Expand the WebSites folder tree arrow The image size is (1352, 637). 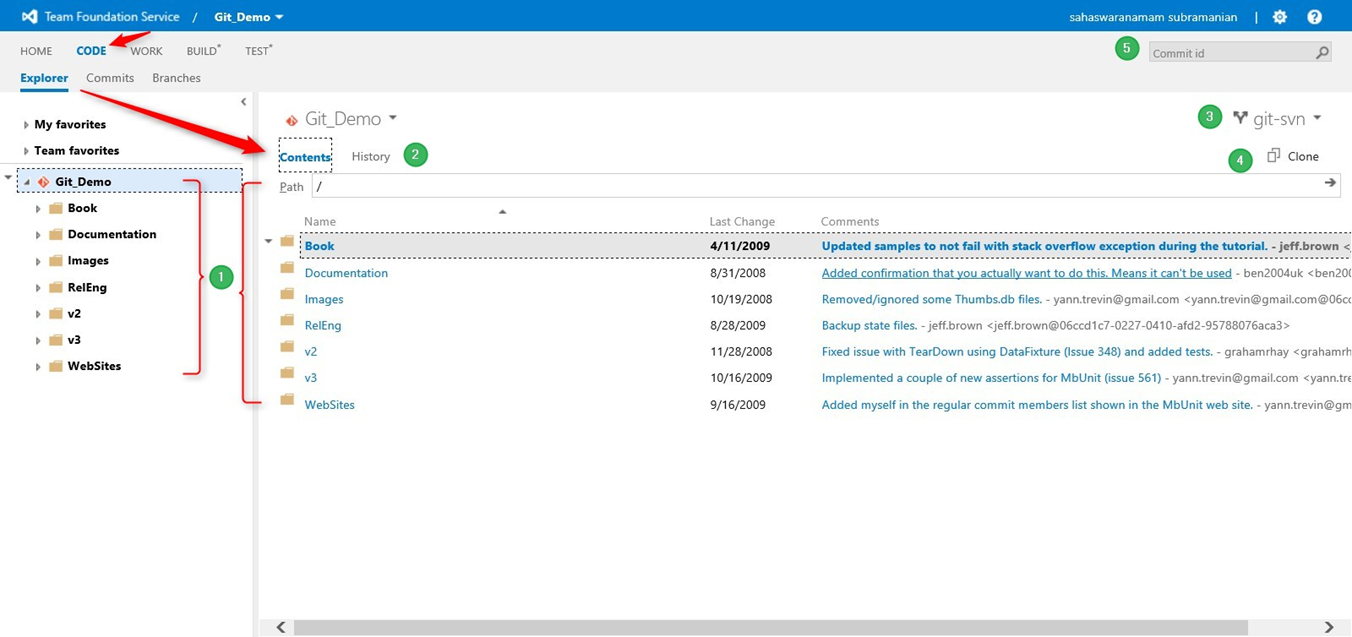click(38, 367)
